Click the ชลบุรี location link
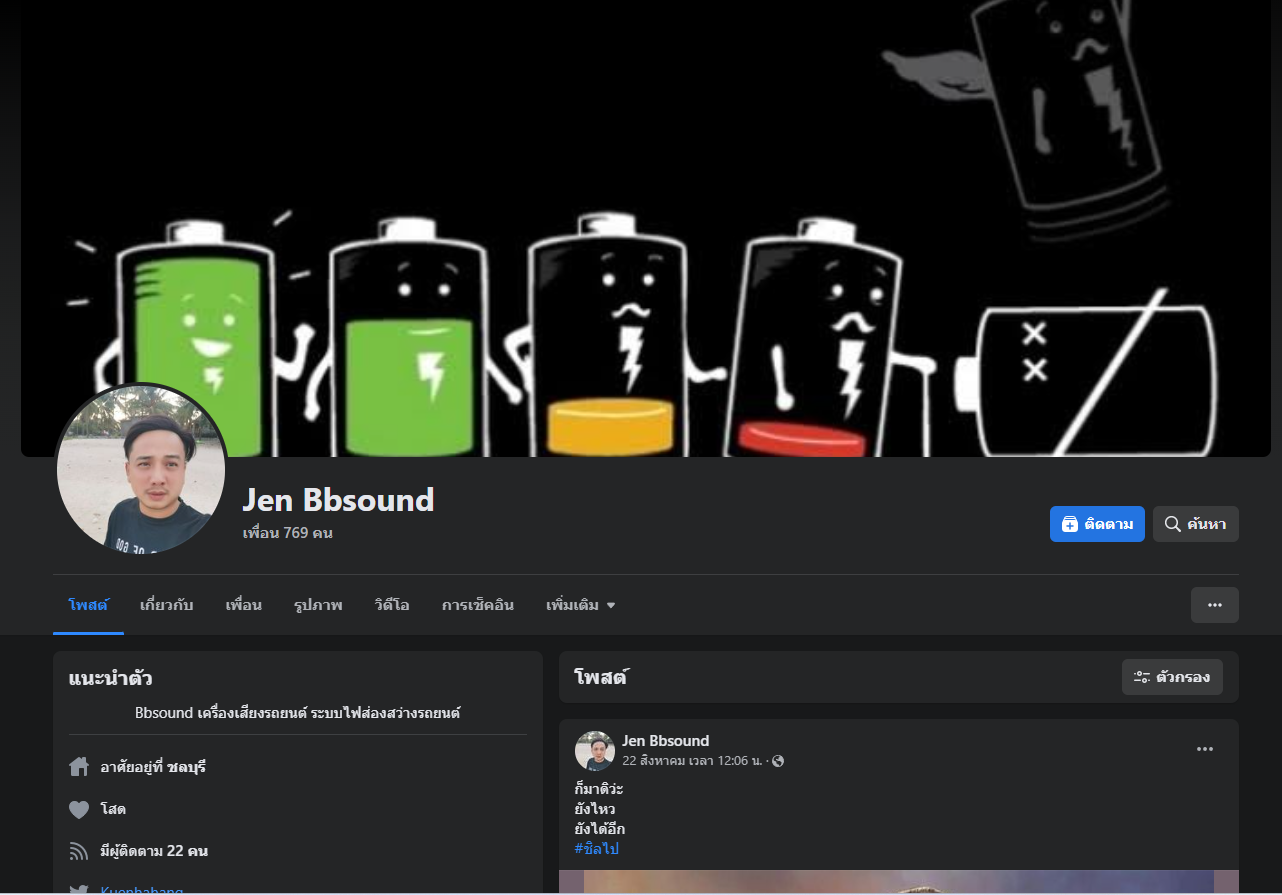 pos(186,767)
